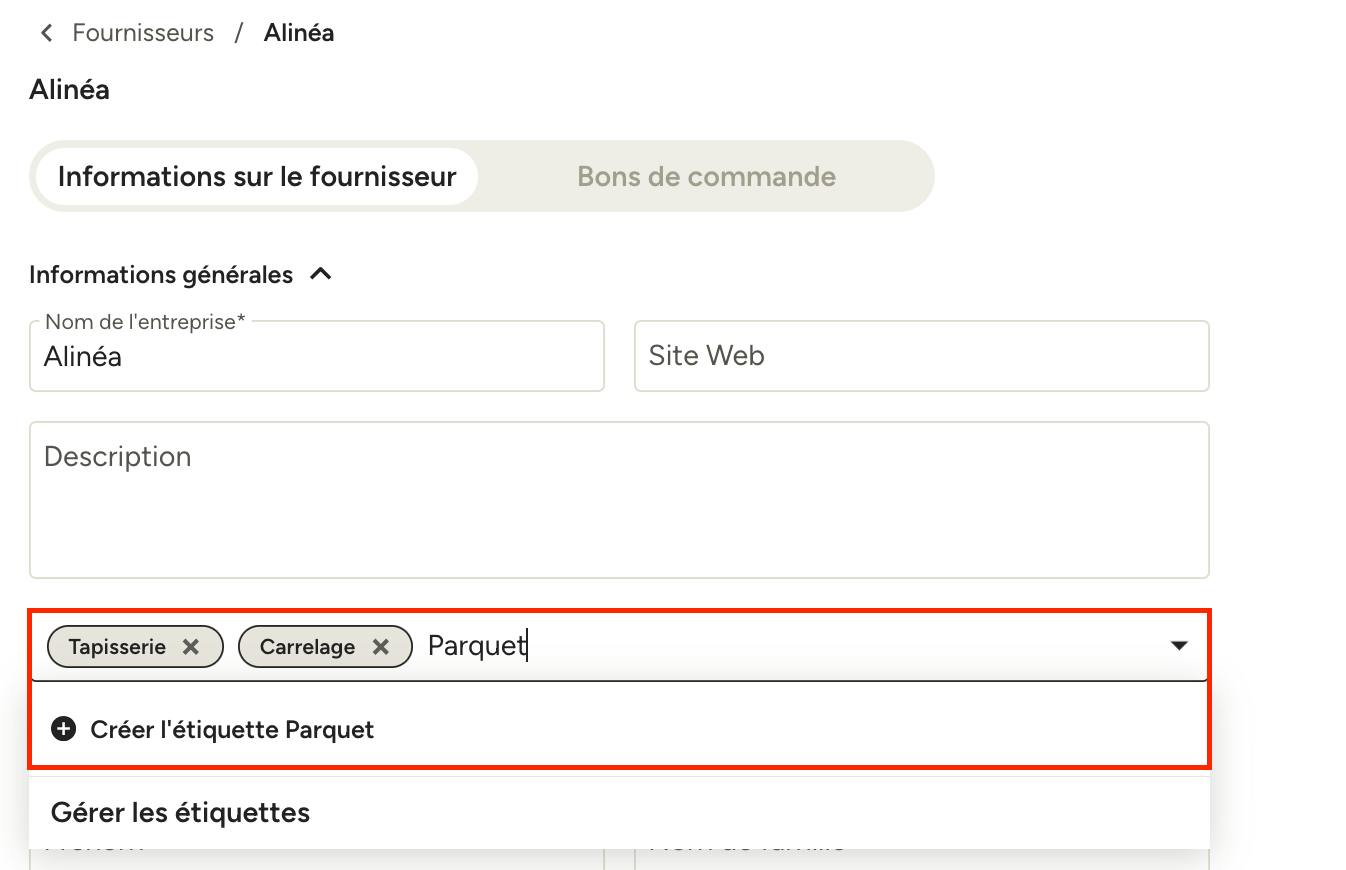Image resolution: width=1346 pixels, height=870 pixels.
Task: Open the Fournisseurs breadcrumb link
Action: [143, 33]
